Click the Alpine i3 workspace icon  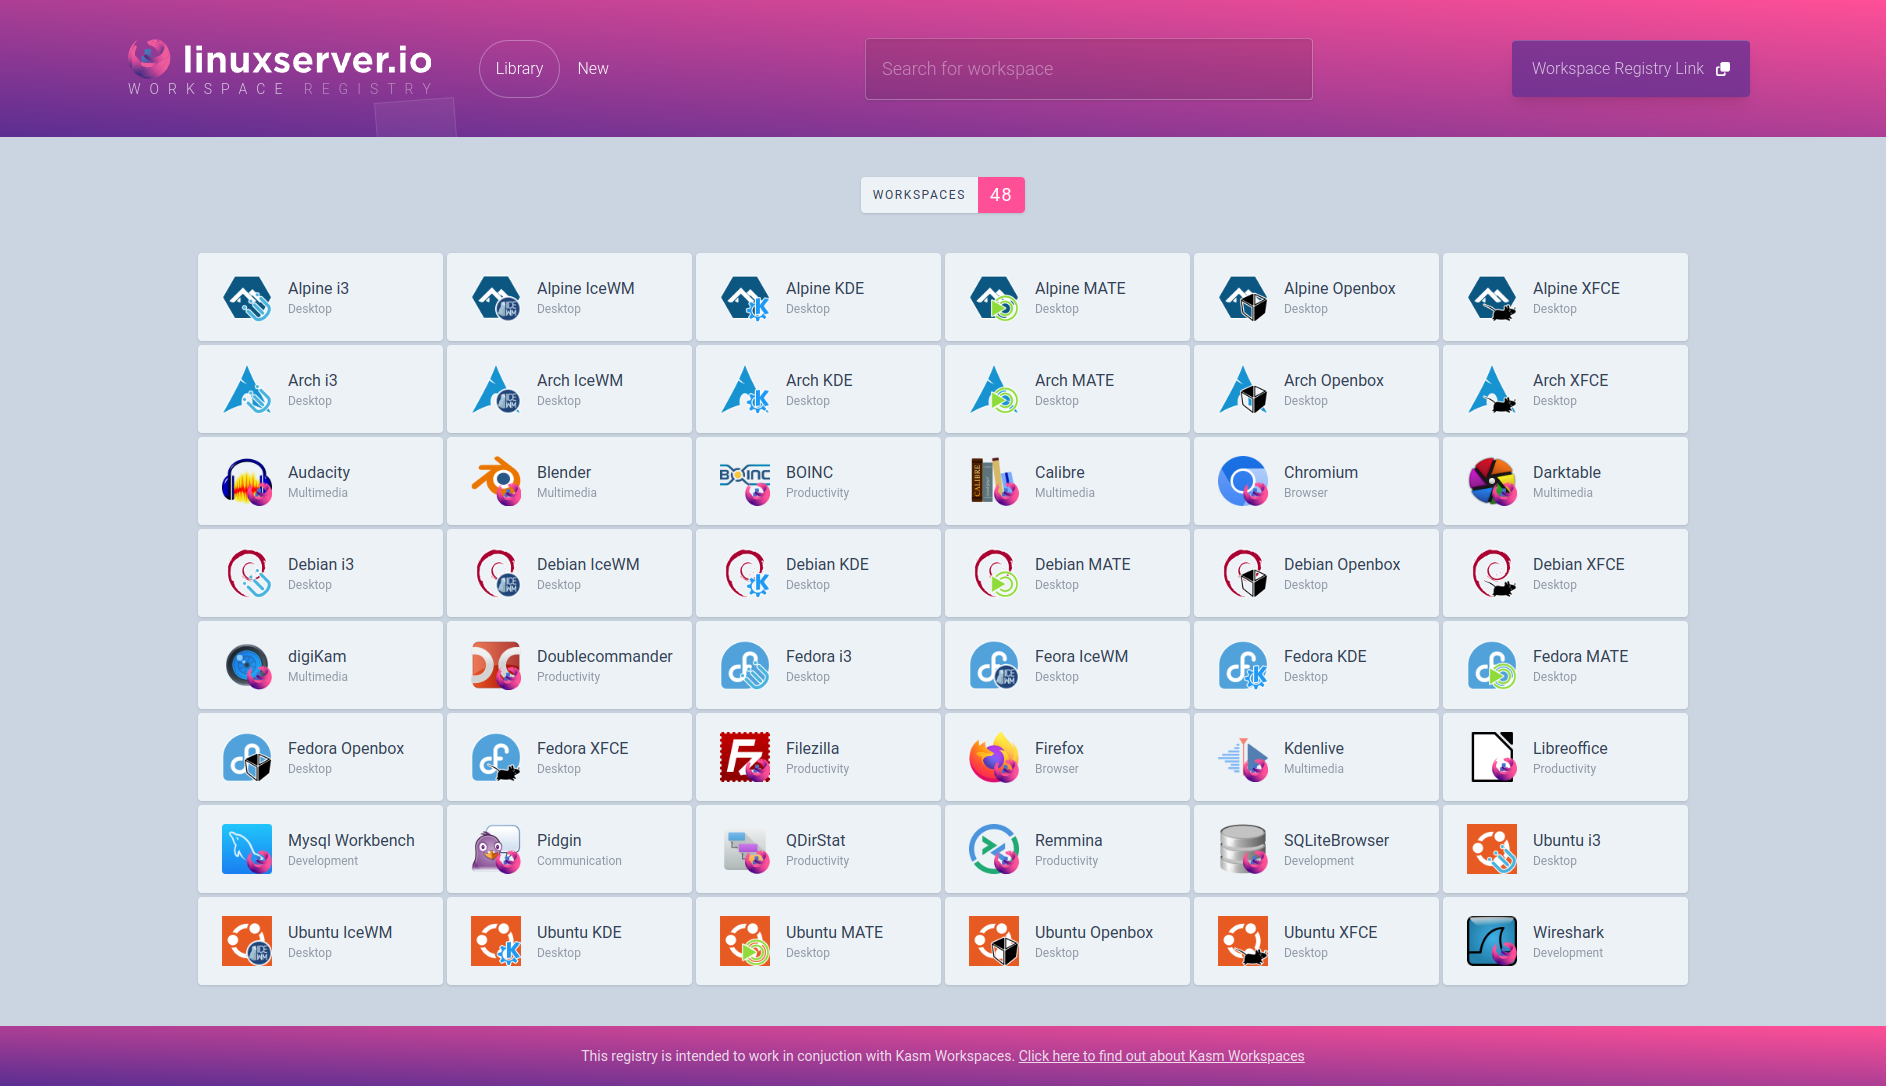(247, 297)
